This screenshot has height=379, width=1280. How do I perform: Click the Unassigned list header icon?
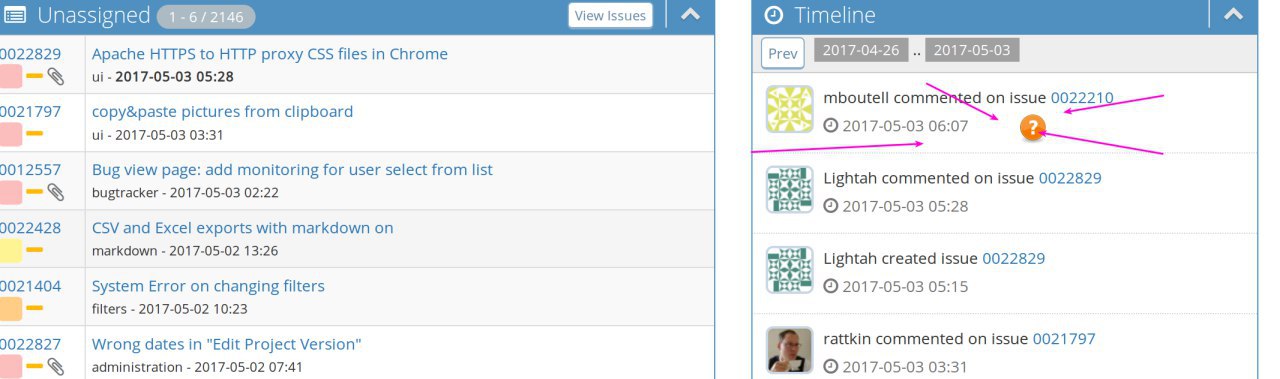coord(15,15)
